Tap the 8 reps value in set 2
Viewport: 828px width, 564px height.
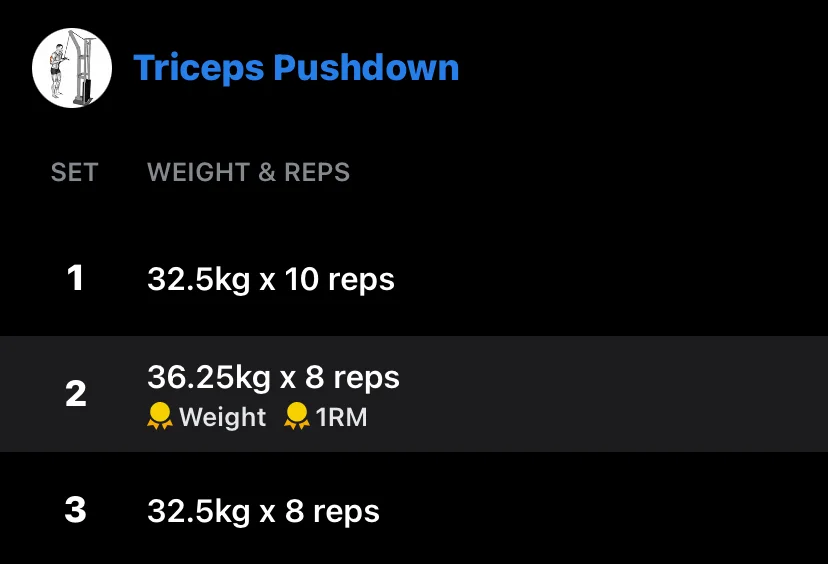352,378
